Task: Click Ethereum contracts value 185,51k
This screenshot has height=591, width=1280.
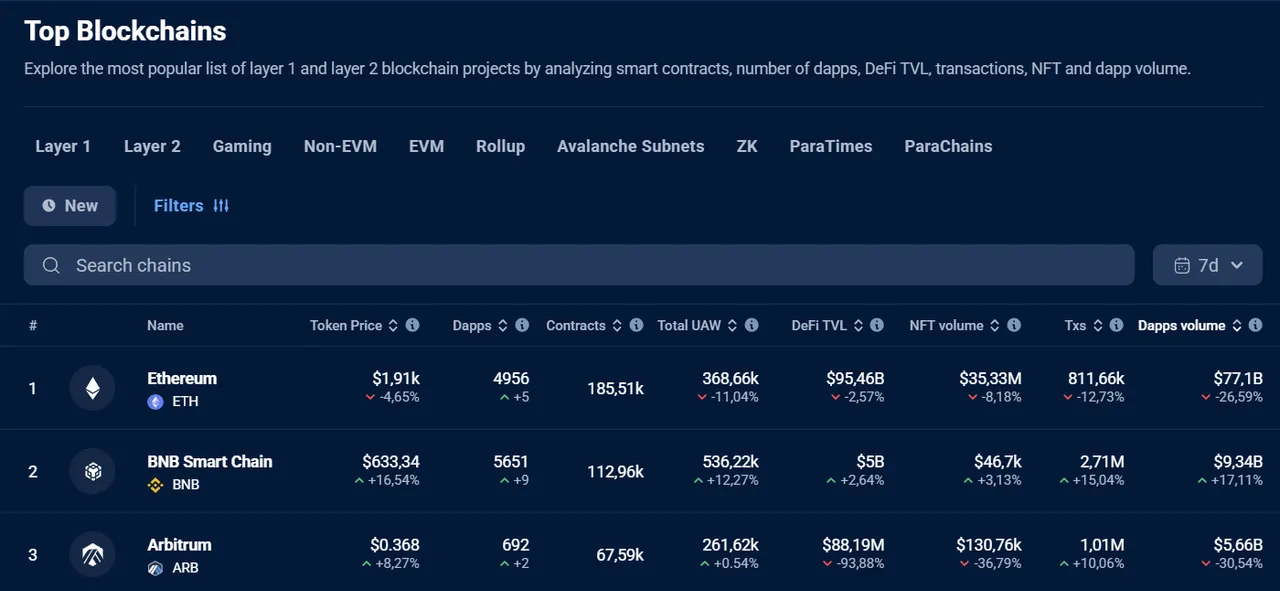Action: coord(615,388)
